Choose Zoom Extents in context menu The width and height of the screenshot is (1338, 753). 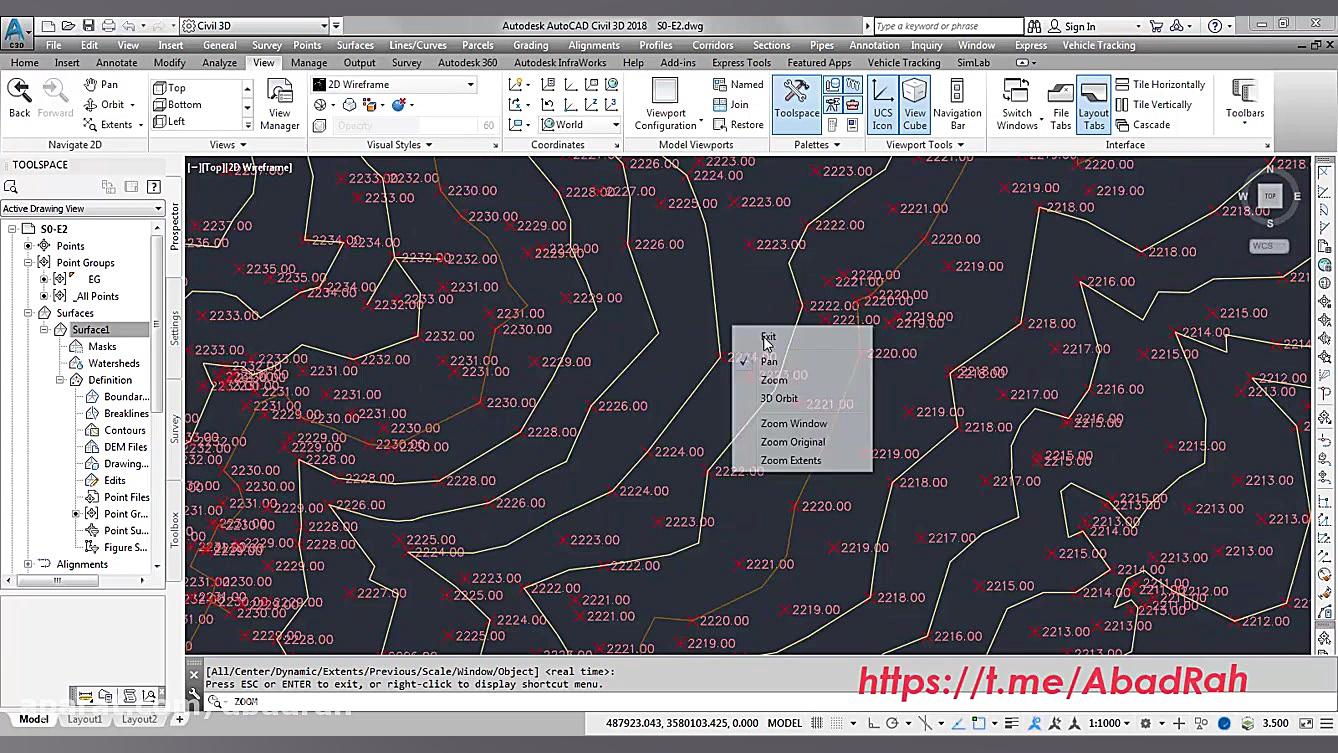pyautogui.click(x=791, y=460)
